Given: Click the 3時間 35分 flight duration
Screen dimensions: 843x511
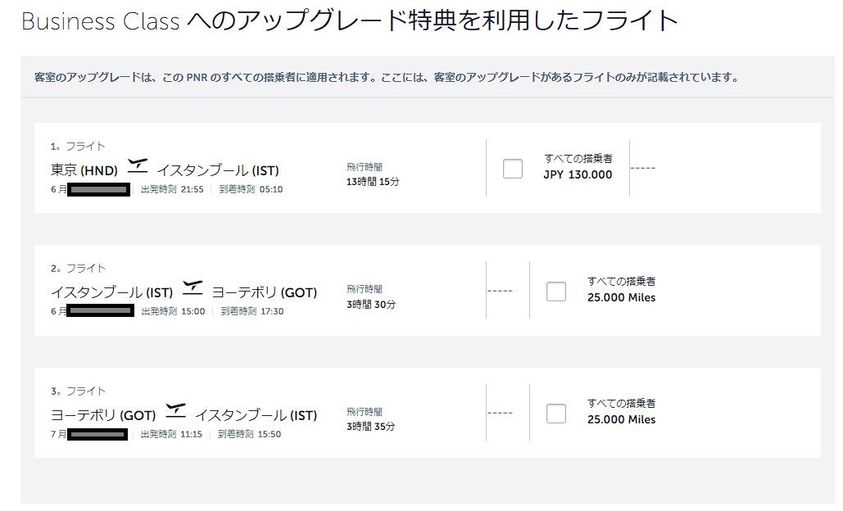Looking at the screenshot, I should pyautogui.click(x=371, y=426).
